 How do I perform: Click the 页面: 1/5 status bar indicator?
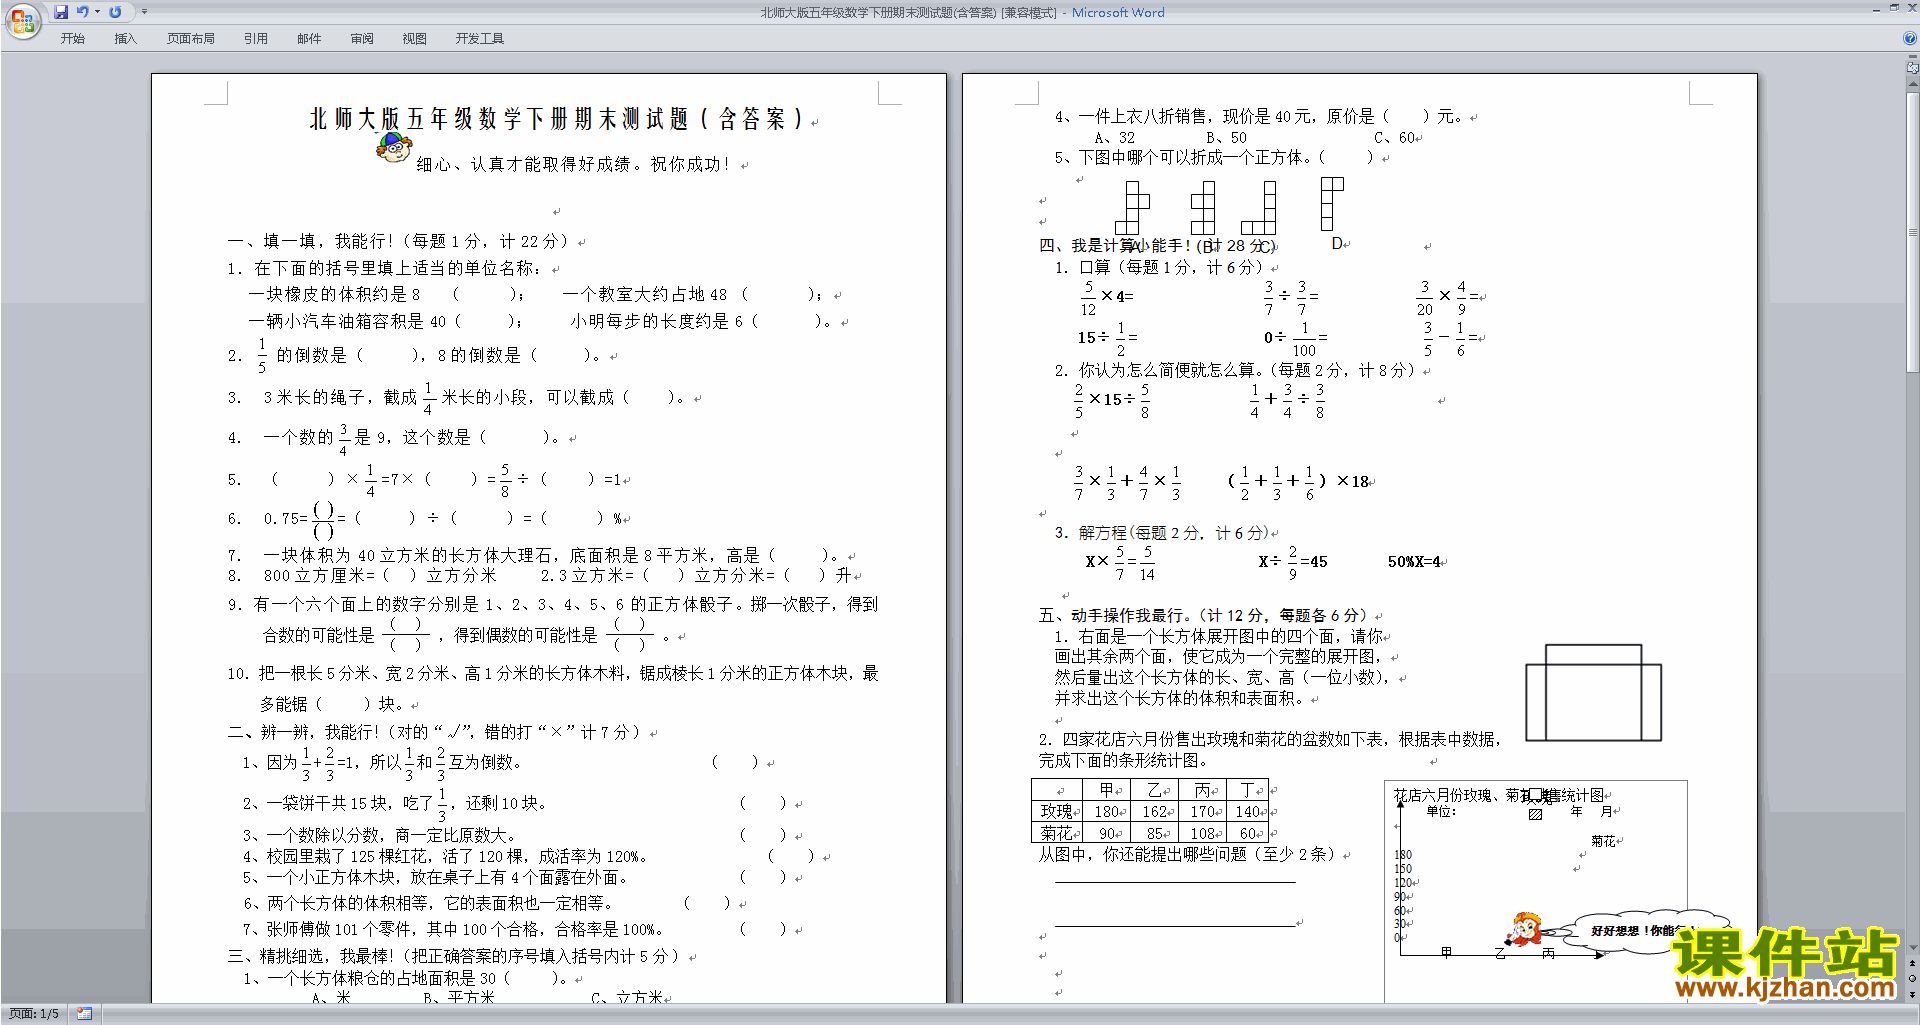click(34, 1014)
